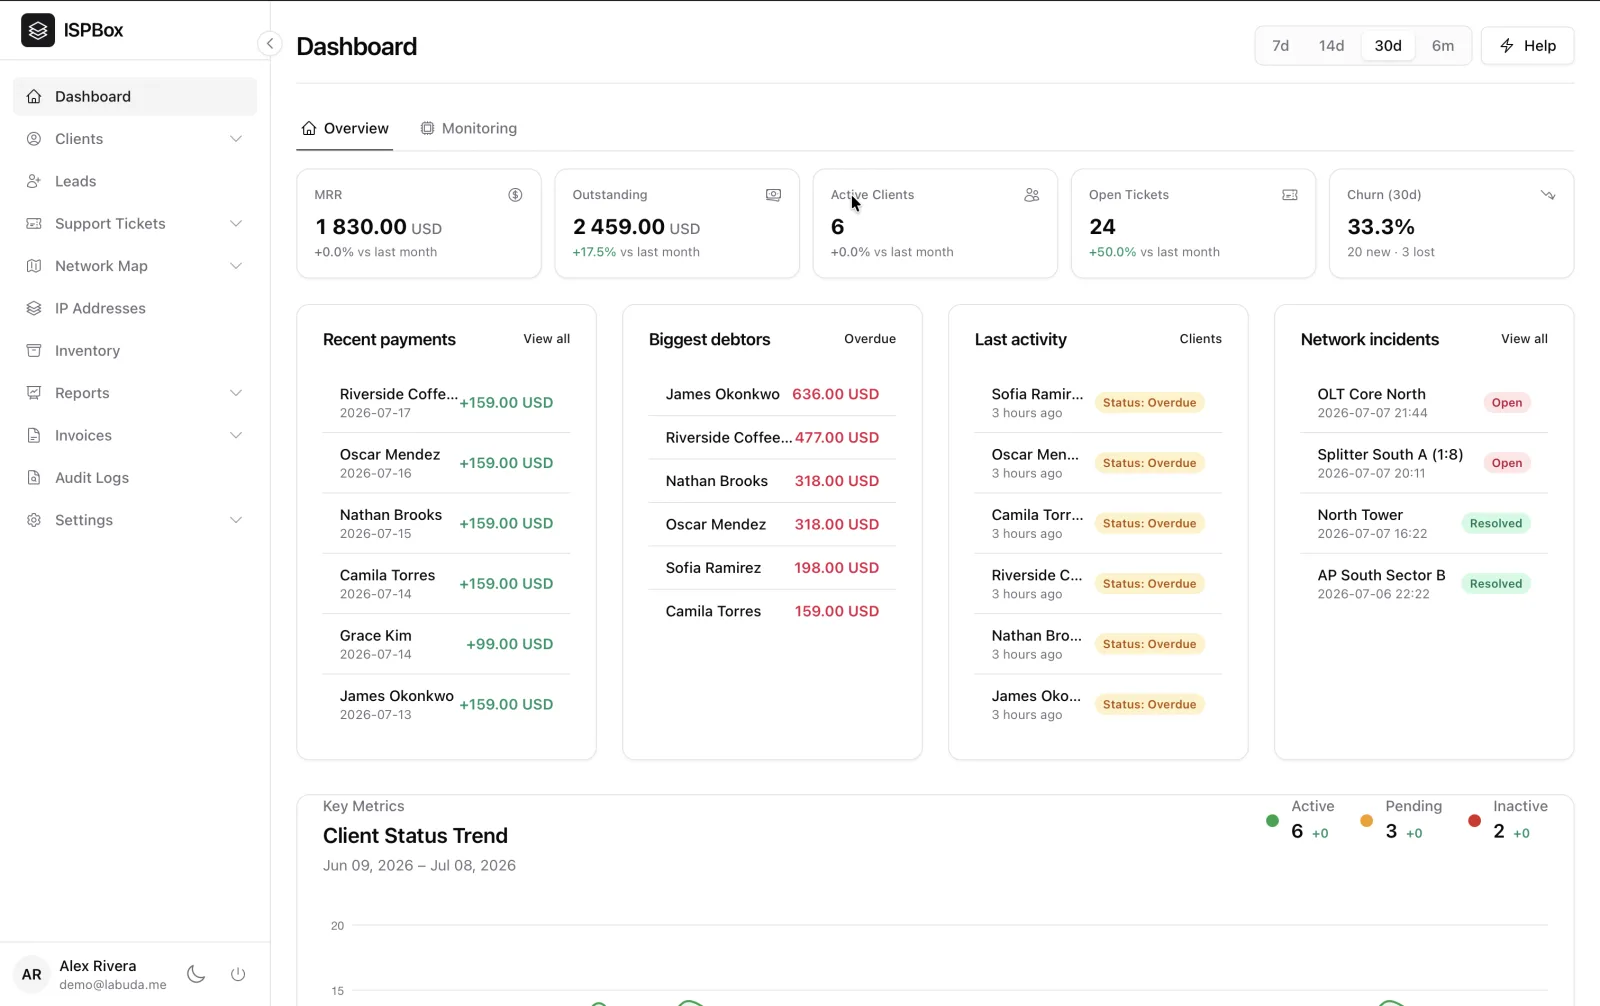The height and width of the screenshot is (1006, 1600).
Task: Click the Active Clients stat card
Action: 935,223
